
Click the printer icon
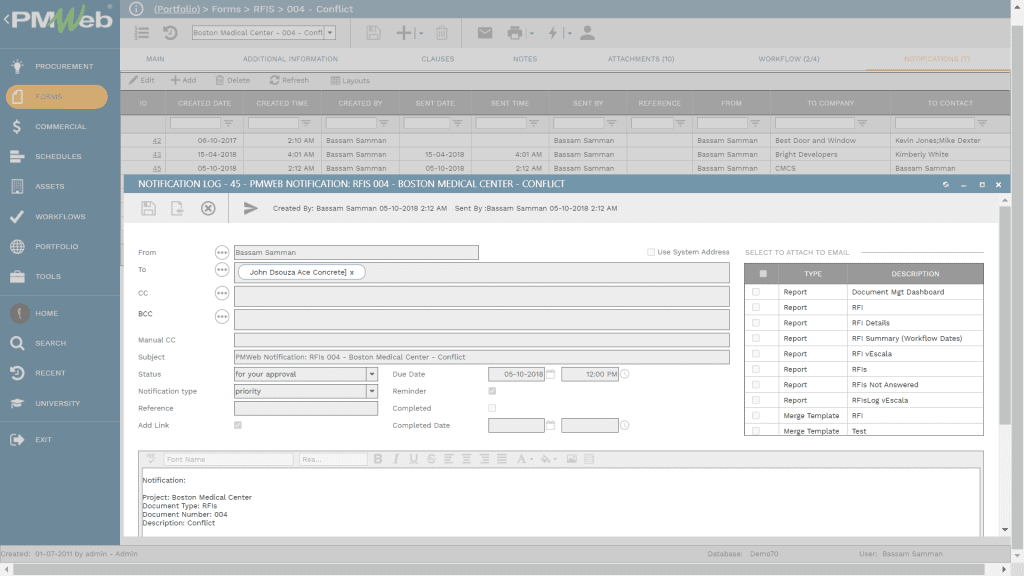(x=515, y=33)
